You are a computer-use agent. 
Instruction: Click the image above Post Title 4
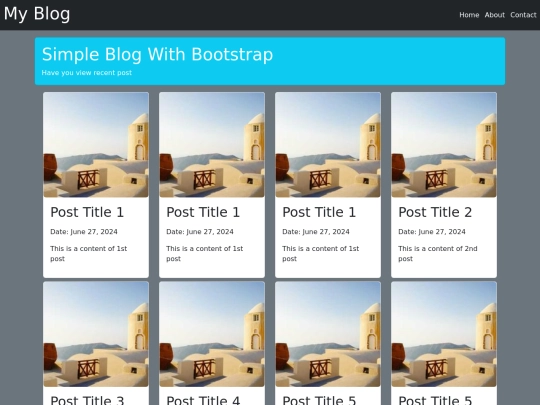click(212, 334)
